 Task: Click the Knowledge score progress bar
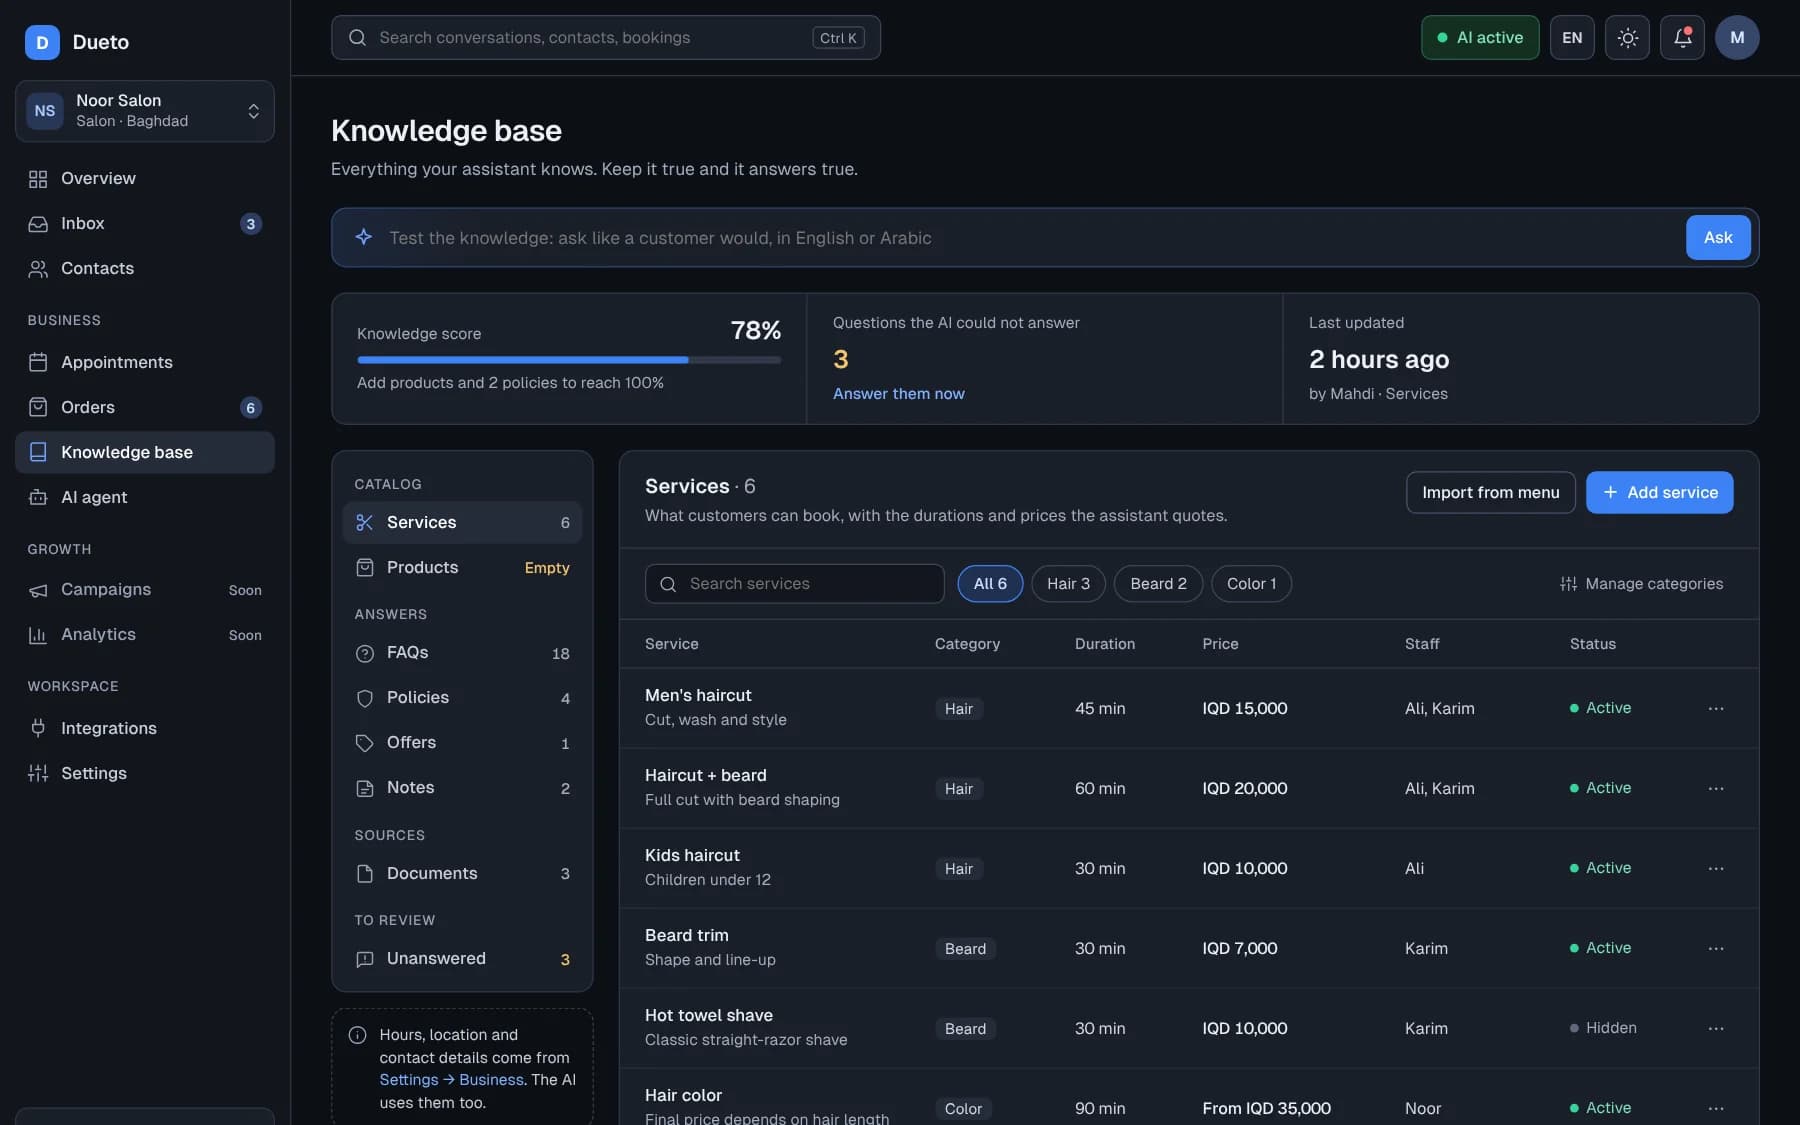tap(569, 360)
